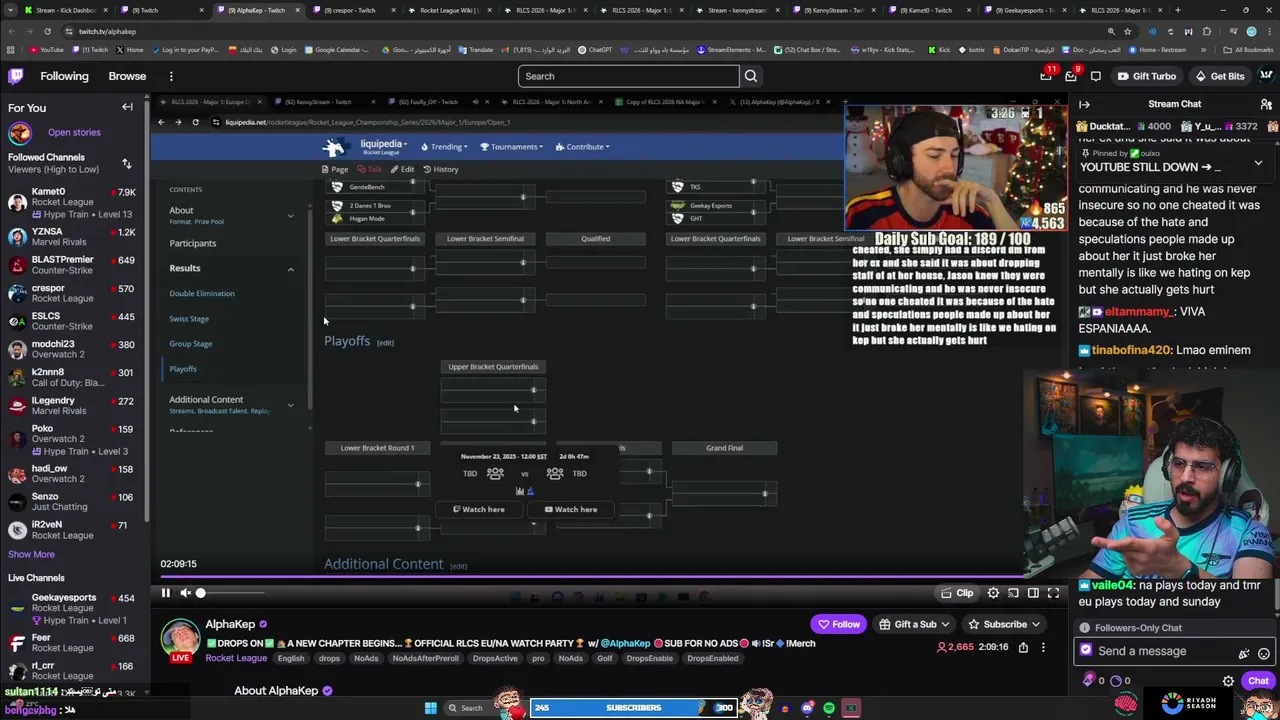This screenshot has height=720, width=1280.
Task: Click the Twitch logo home icon
Action: click(x=16, y=76)
